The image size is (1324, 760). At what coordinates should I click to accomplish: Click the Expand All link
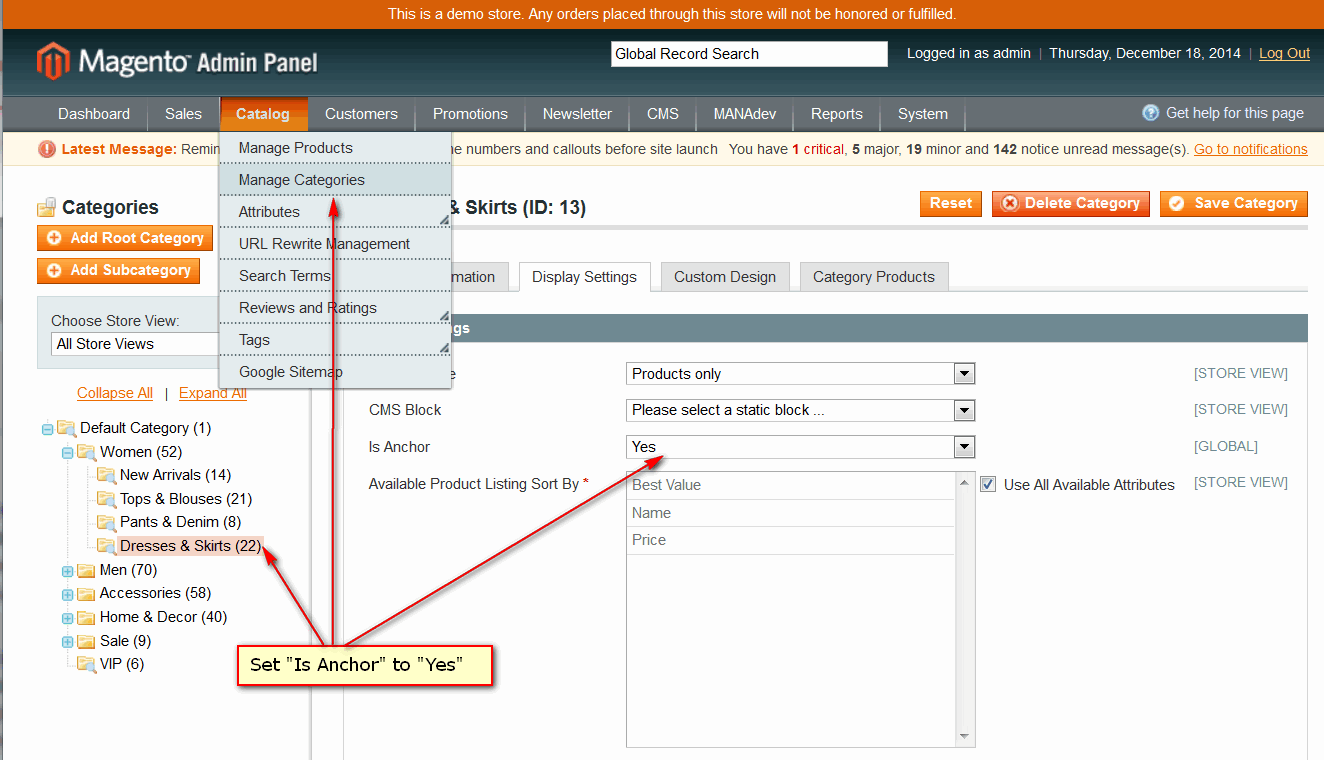[213, 393]
